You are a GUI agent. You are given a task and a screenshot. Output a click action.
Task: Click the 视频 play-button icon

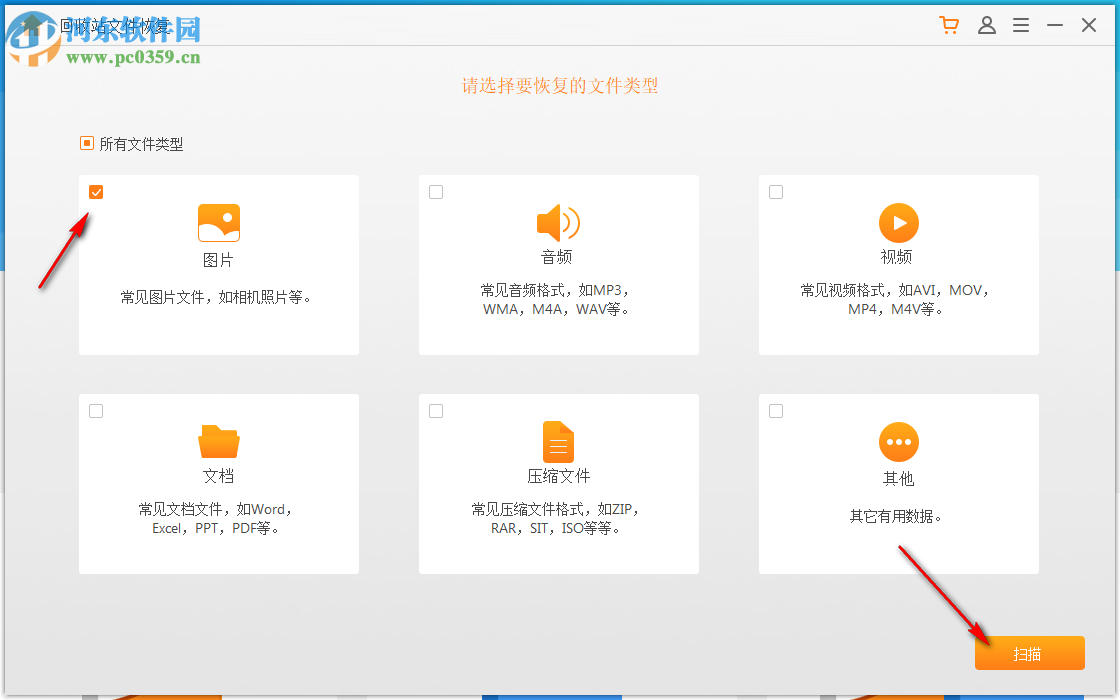(x=898, y=222)
